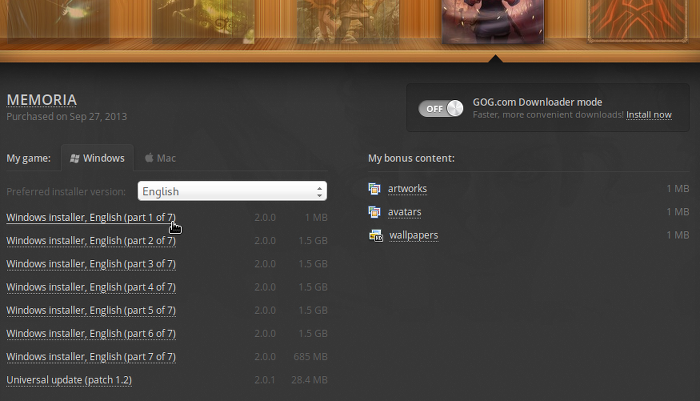
Task: Switch to the Windows platform tab
Action: pos(97,158)
